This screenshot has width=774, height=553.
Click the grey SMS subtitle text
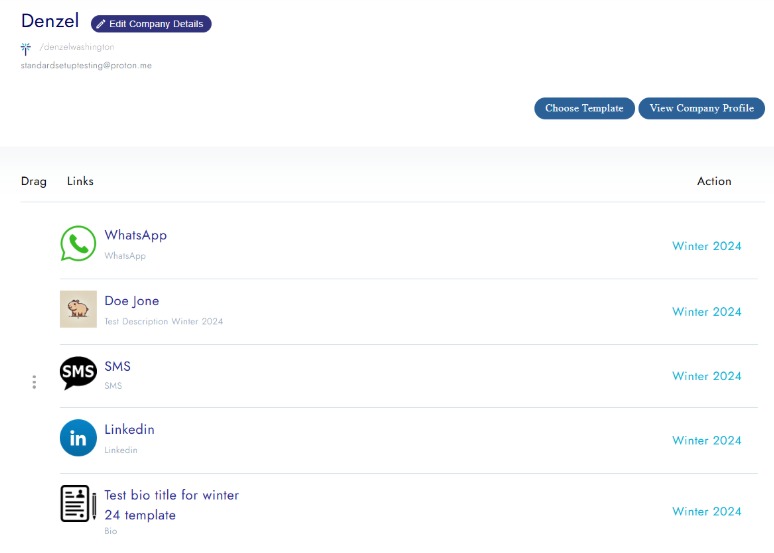click(x=113, y=386)
